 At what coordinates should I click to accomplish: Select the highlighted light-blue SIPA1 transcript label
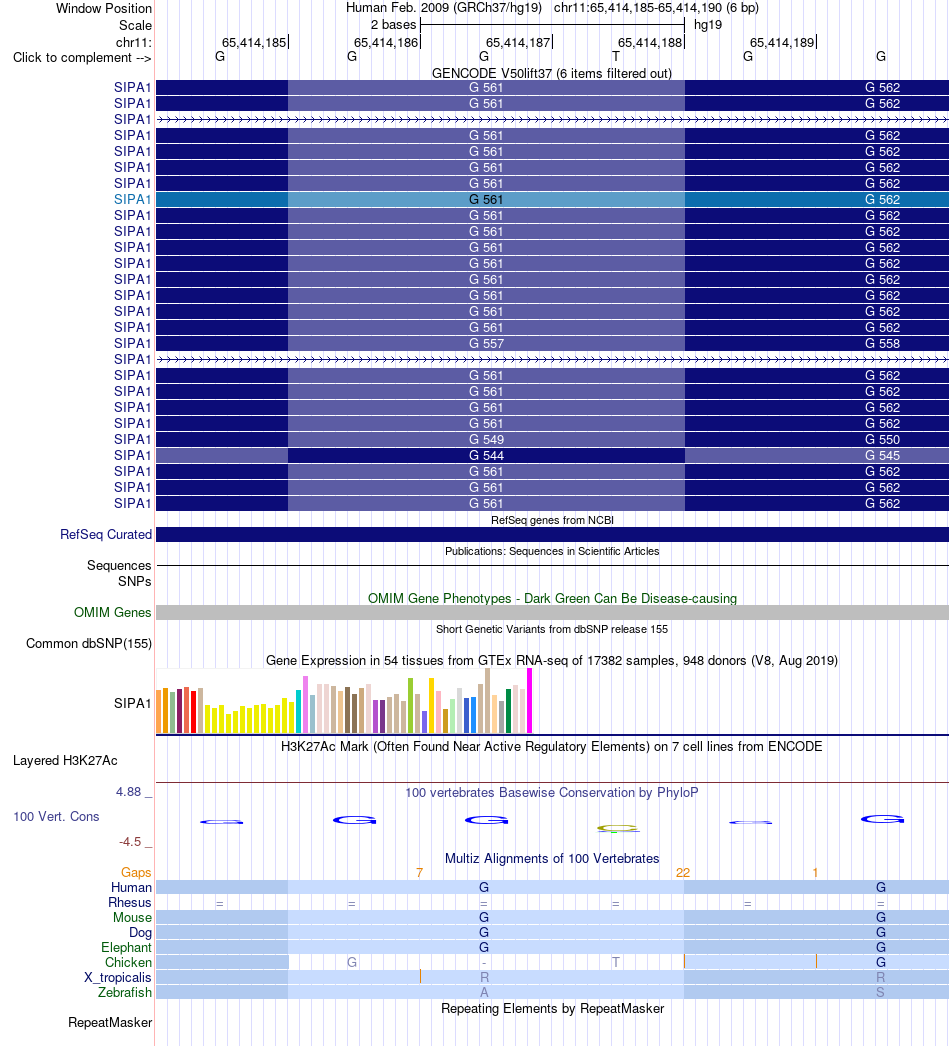click(133, 199)
